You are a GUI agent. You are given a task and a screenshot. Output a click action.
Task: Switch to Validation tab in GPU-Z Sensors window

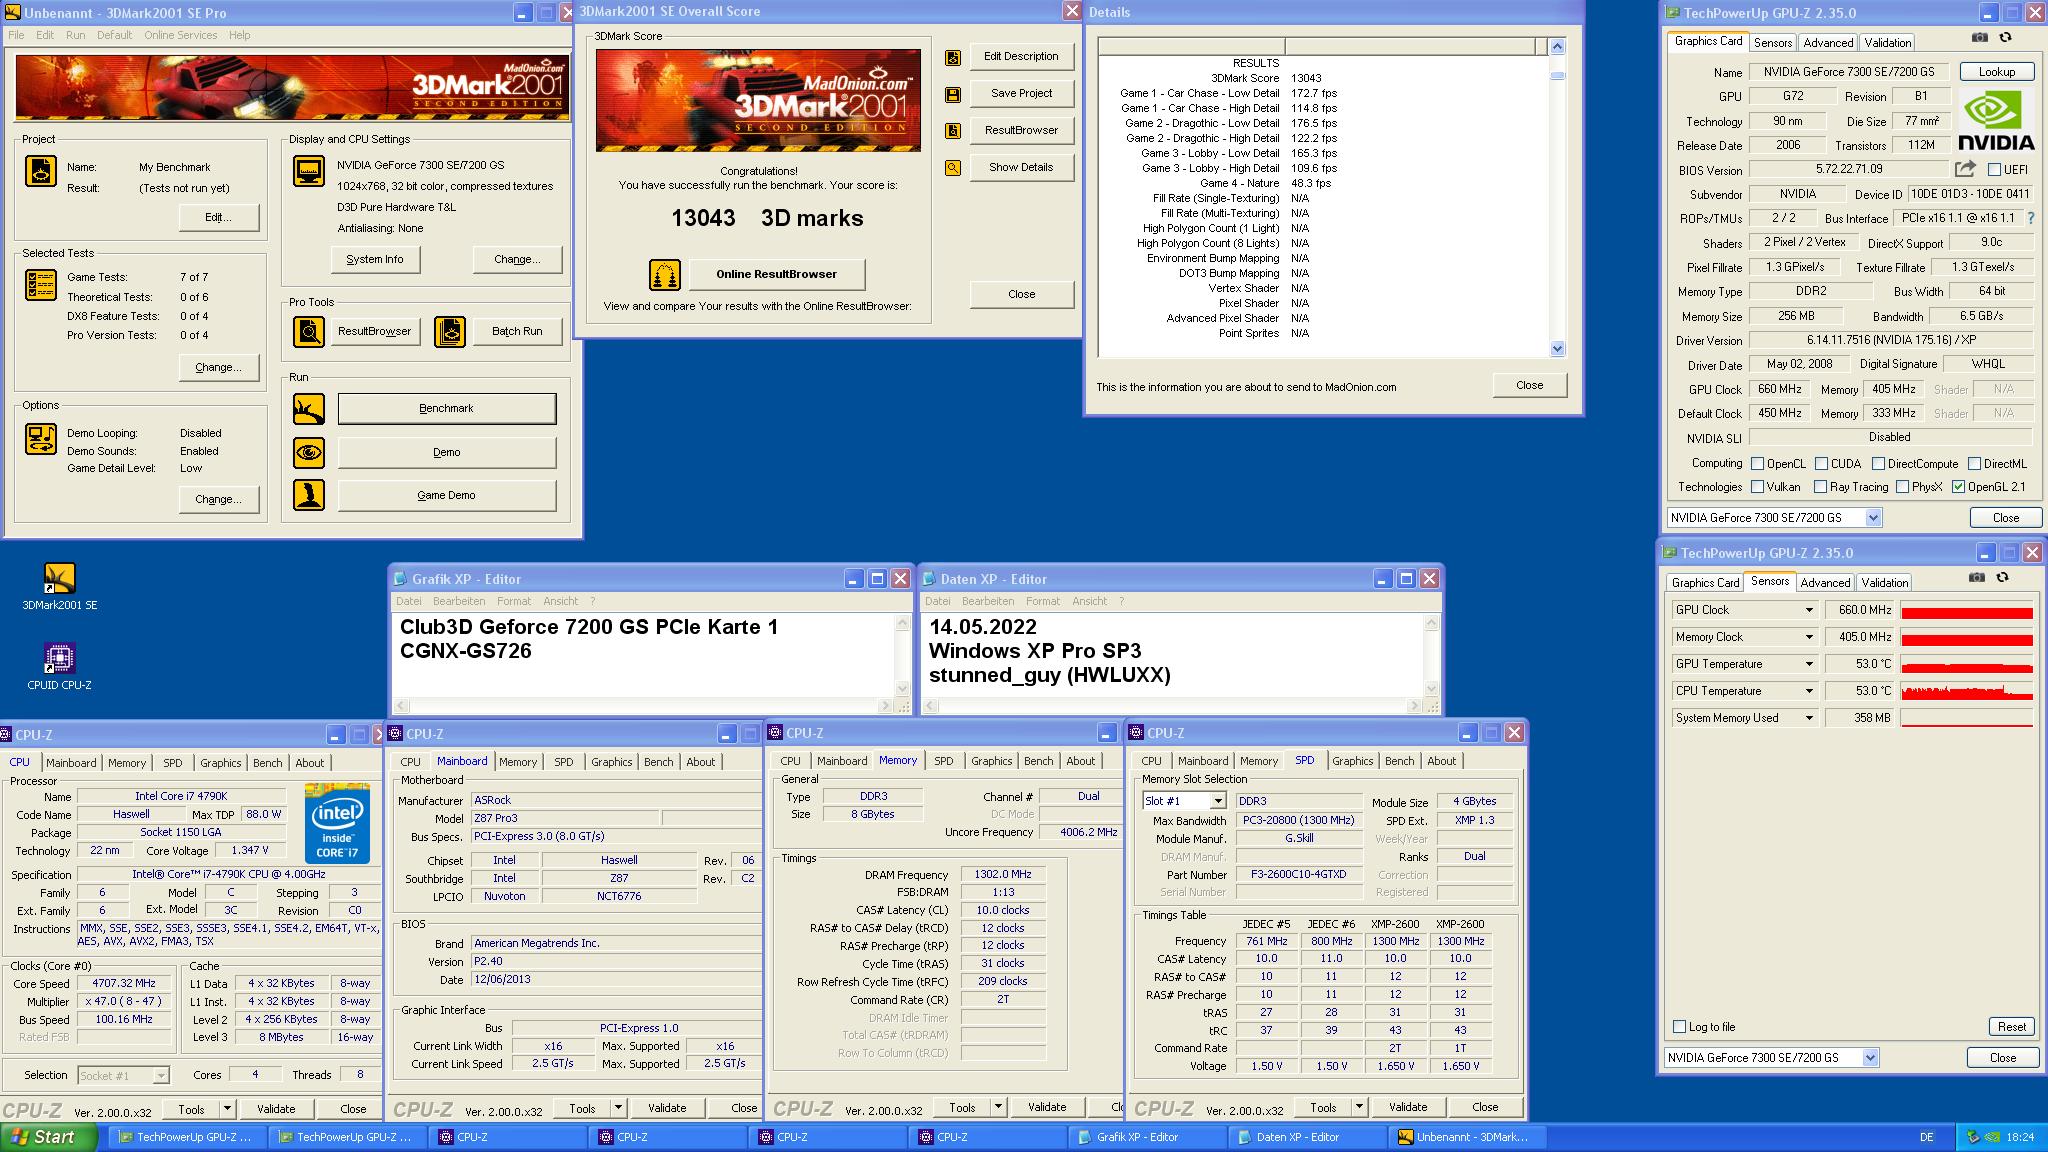[1885, 583]
